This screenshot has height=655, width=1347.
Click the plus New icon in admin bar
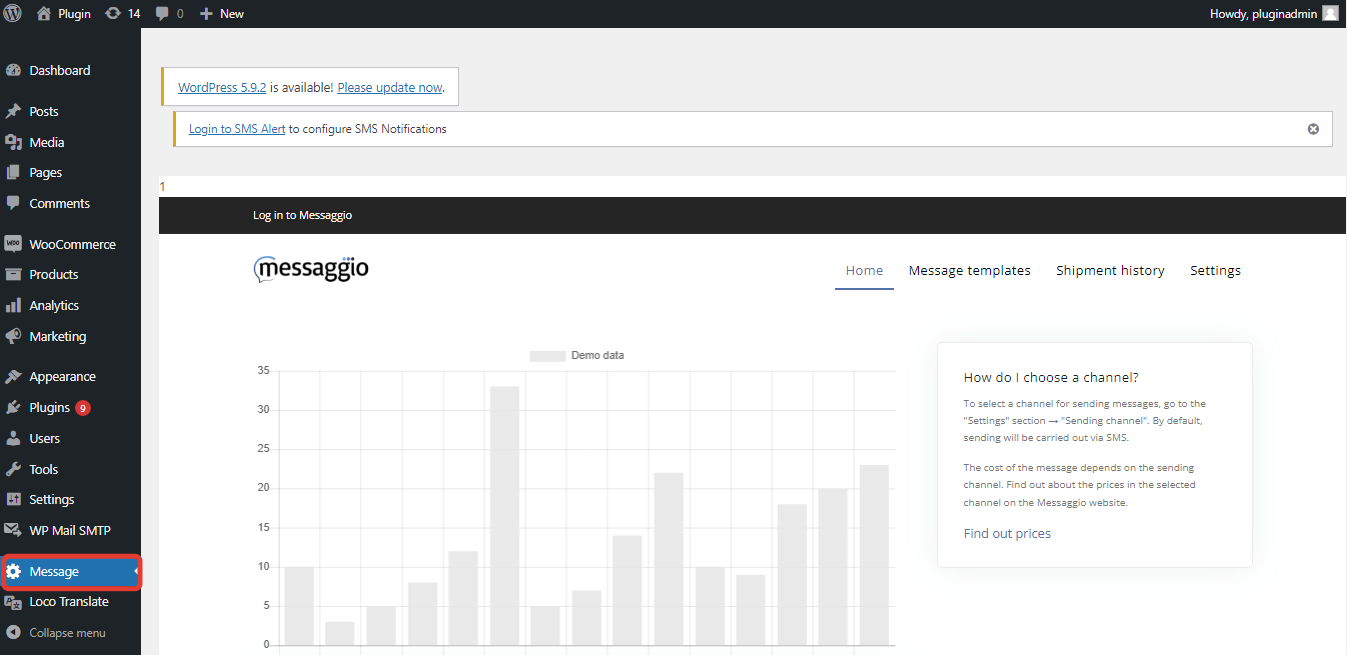click(206, 13)
